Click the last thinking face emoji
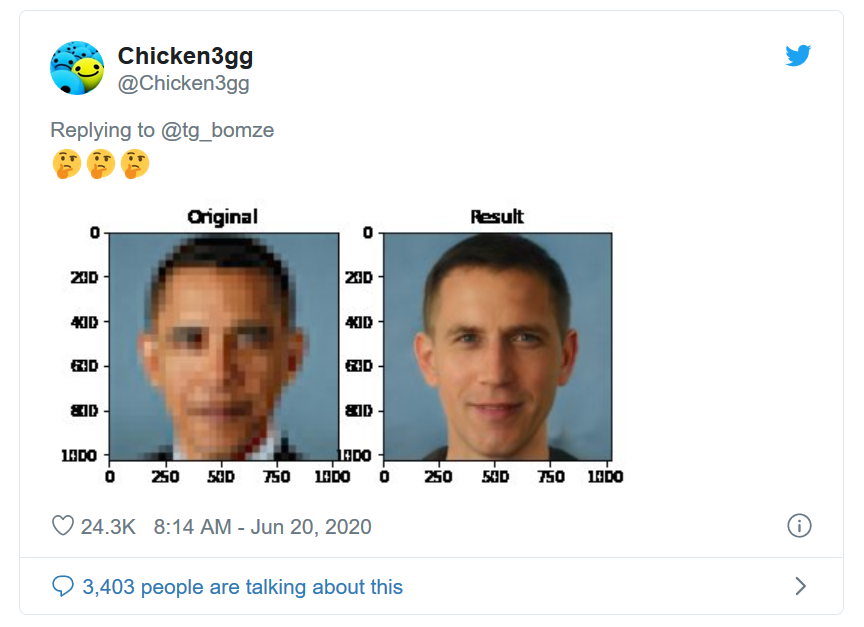The image size is (864, 627). 135,164
